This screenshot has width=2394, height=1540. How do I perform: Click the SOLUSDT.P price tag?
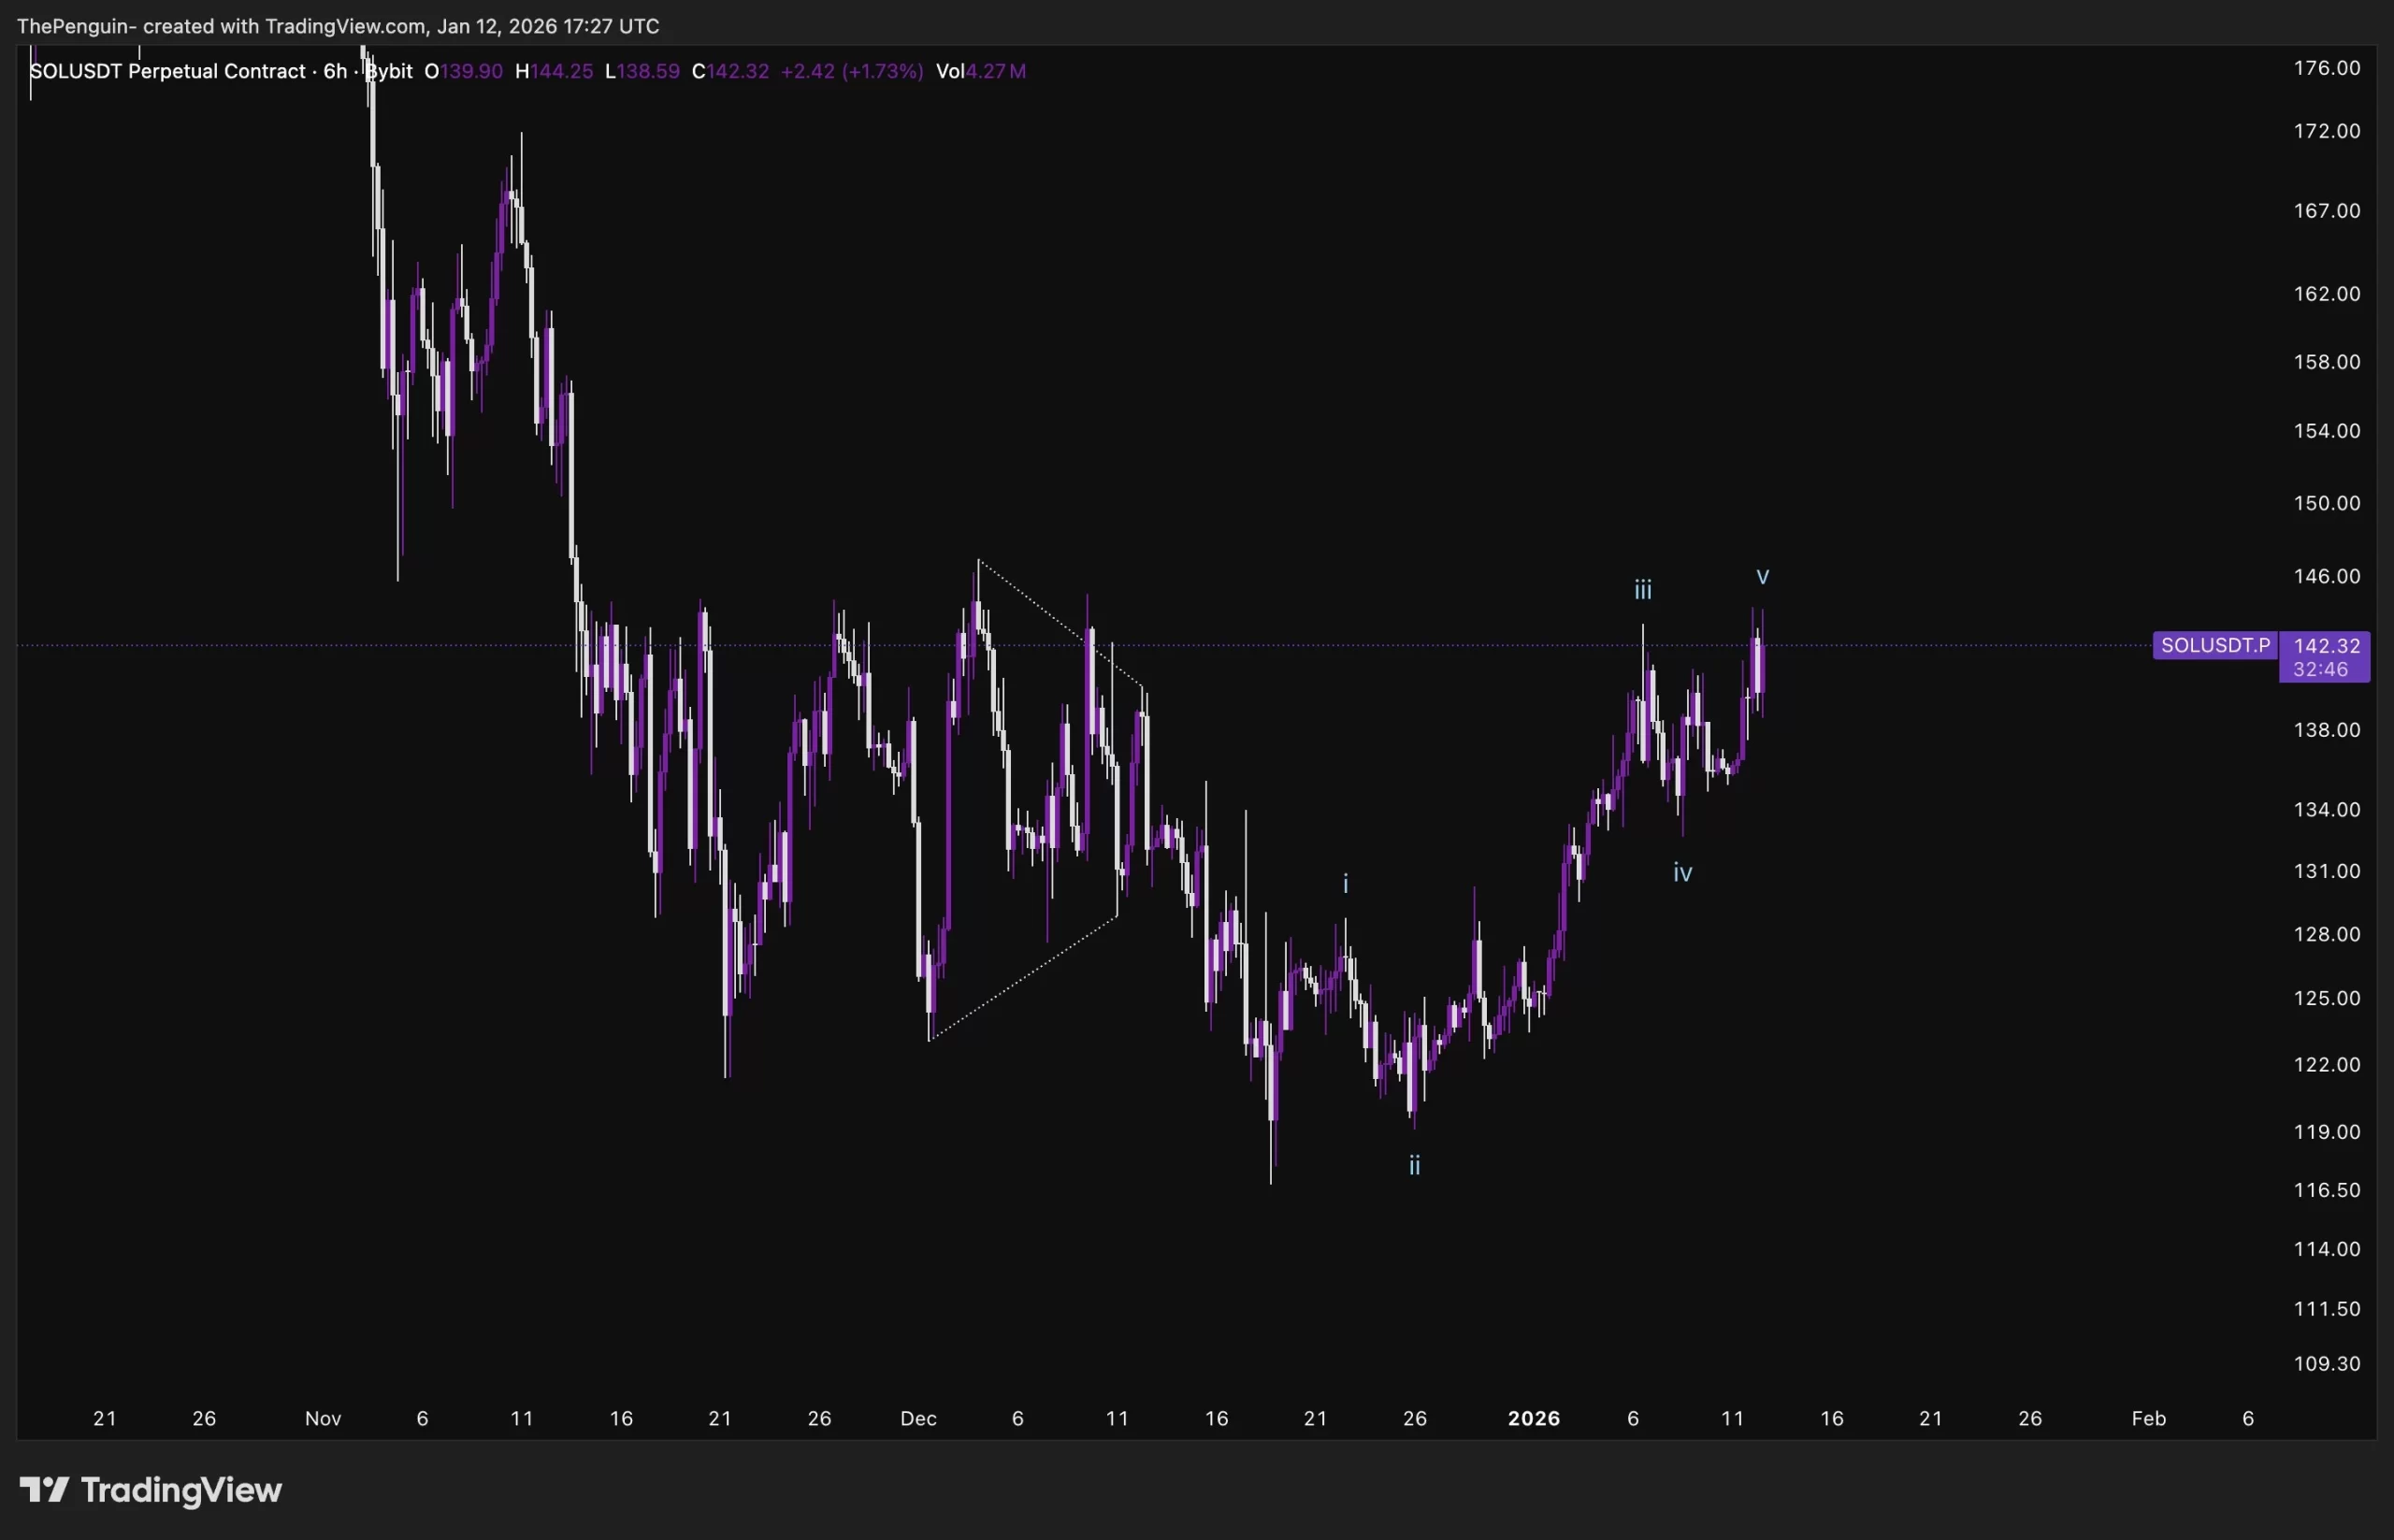click(x=2215, y=645)
